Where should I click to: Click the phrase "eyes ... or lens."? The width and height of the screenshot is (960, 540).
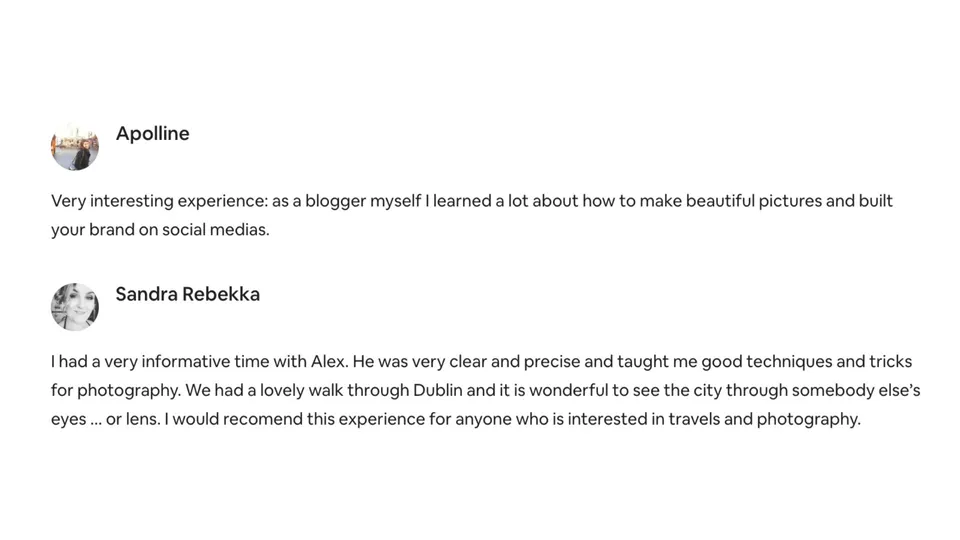[x=105, y=419]
